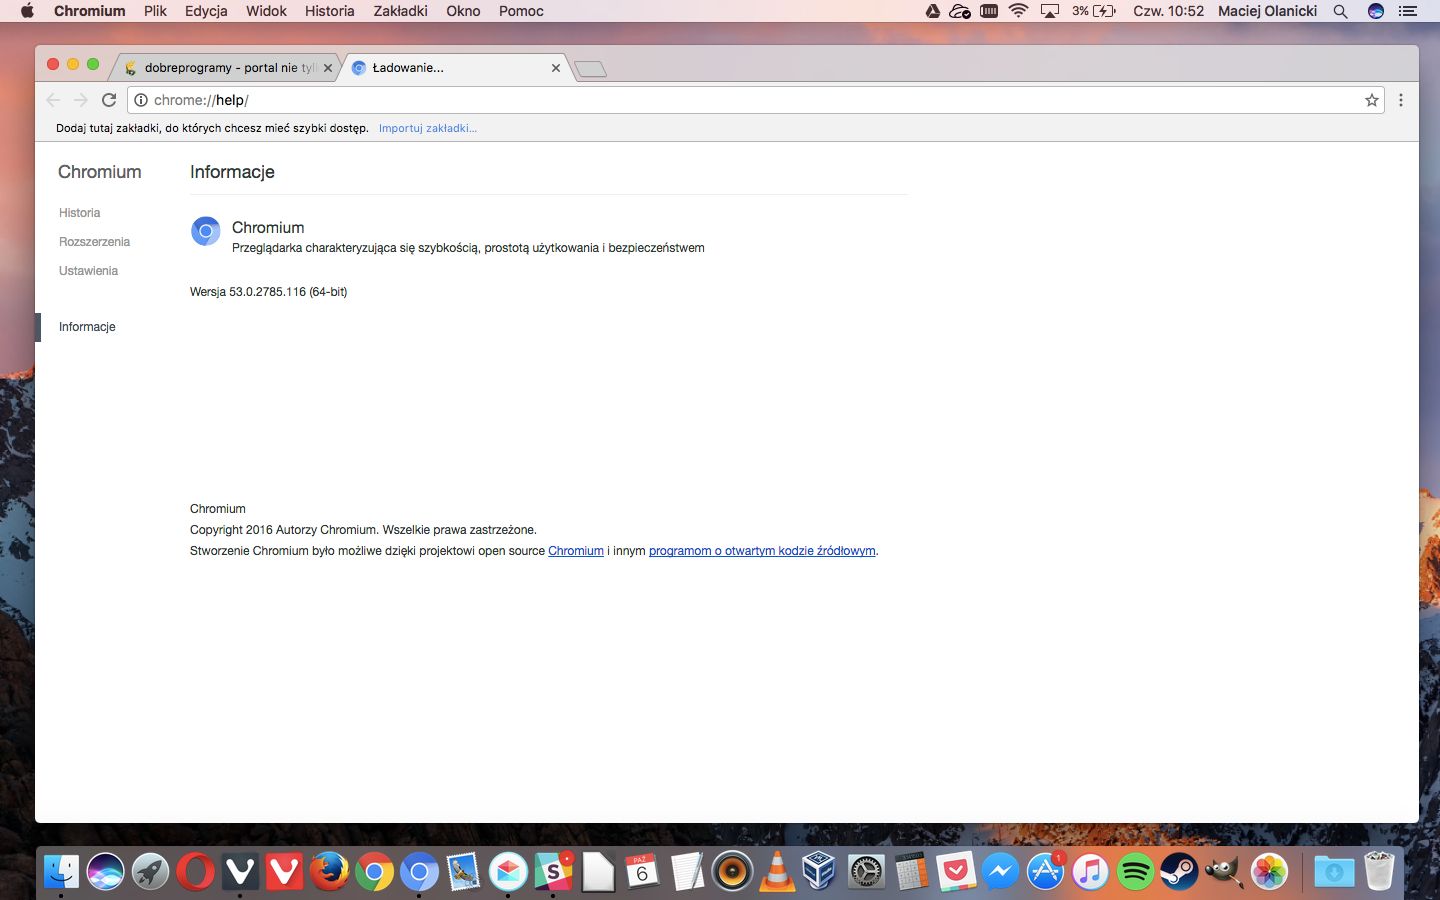Launch iTunes from the dock
The image size is (1440, 900).
click(x=1090, y=872)
